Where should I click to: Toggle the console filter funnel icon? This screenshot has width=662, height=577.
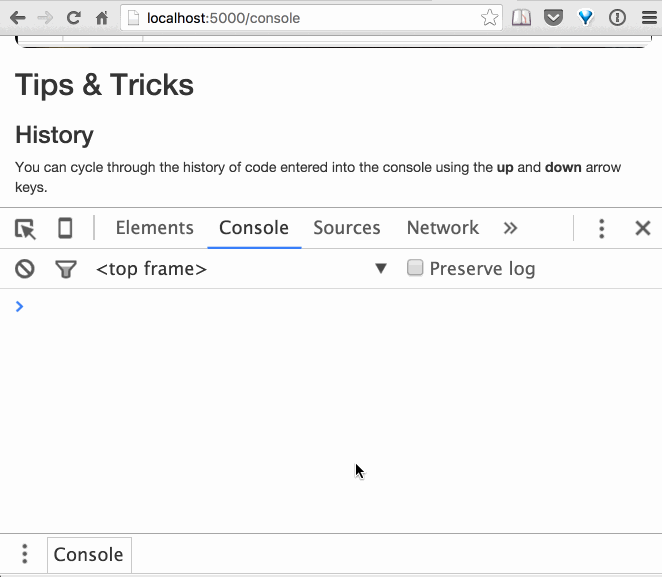coord(65,269)
